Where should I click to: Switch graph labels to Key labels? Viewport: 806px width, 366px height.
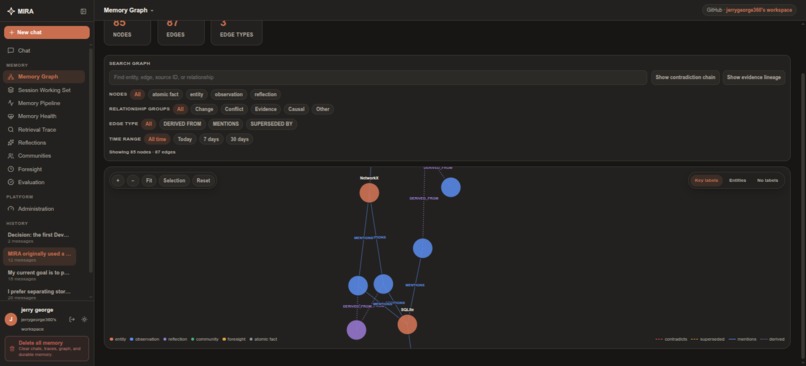click(x=706, y=180)
